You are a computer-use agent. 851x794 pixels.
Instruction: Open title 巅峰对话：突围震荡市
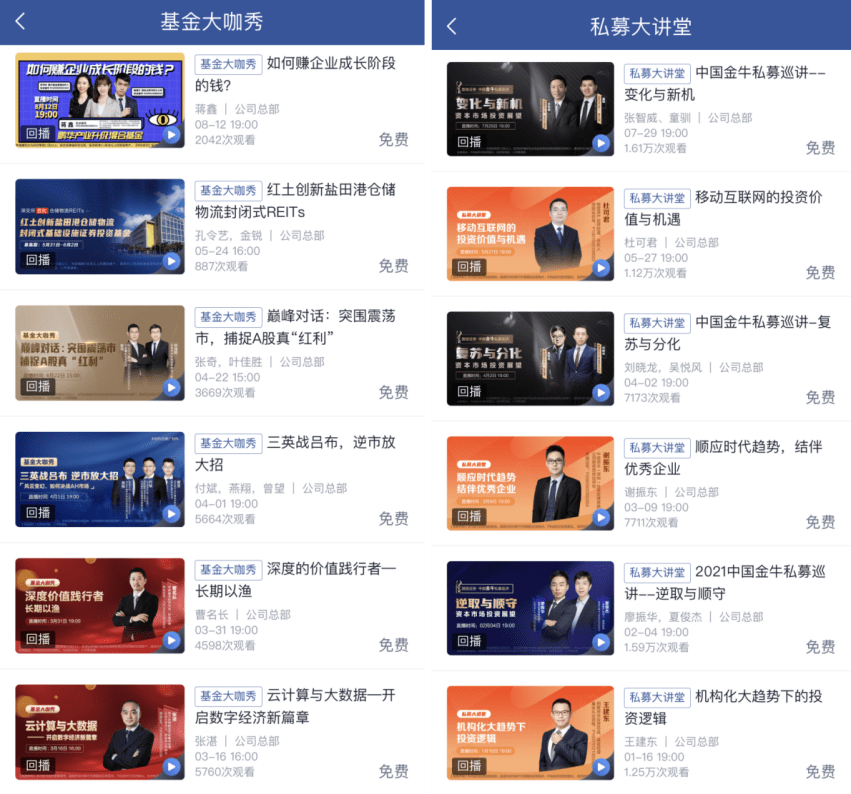click(295, 327)
